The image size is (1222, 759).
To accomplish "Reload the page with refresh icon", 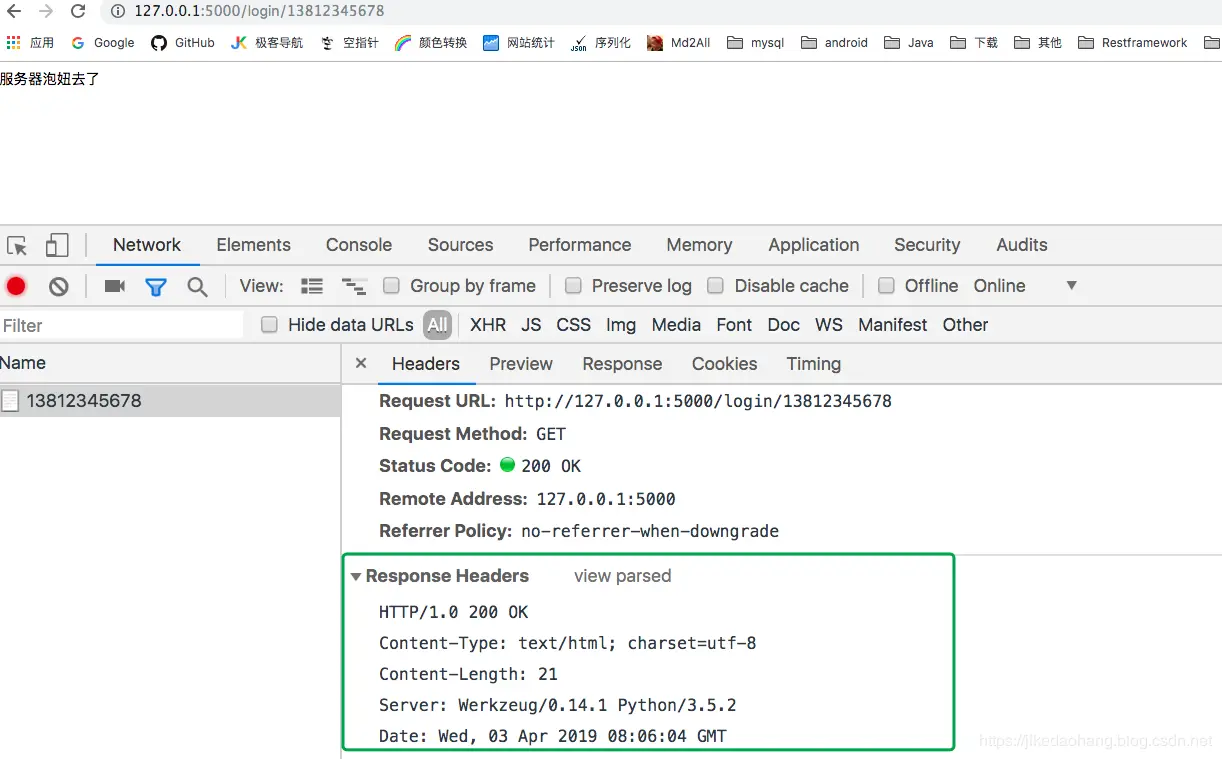I will click(78, 11).
